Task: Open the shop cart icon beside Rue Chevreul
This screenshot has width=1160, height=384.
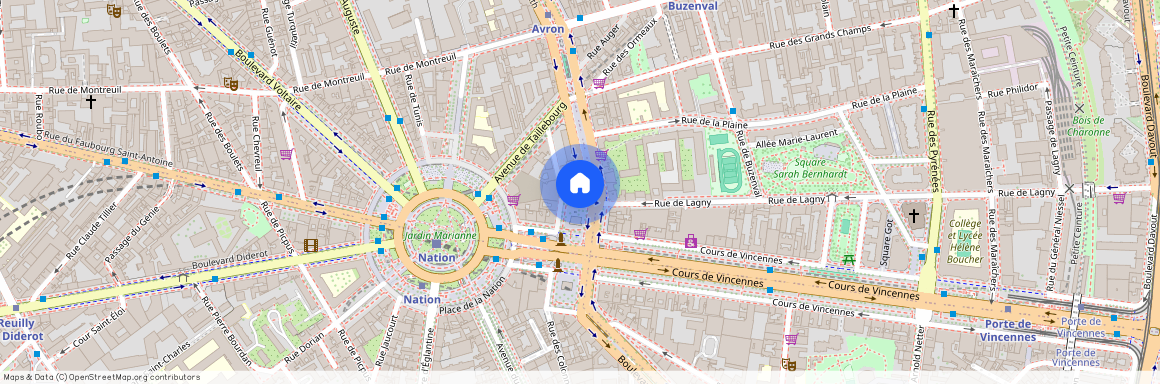Action: (x=286, y=155)
